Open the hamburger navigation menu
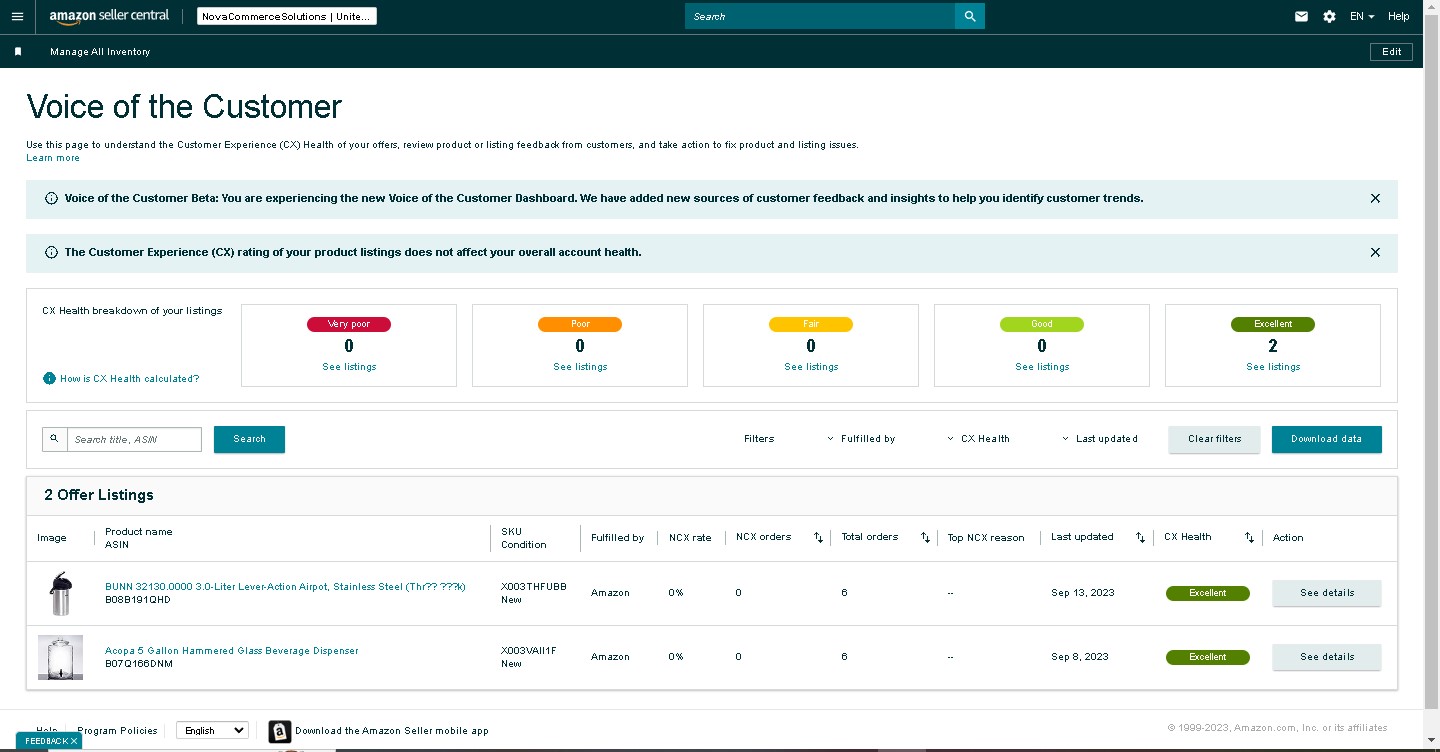This screenshot has height=752, width=1440. pyautogui.click(x=17, y=16)
